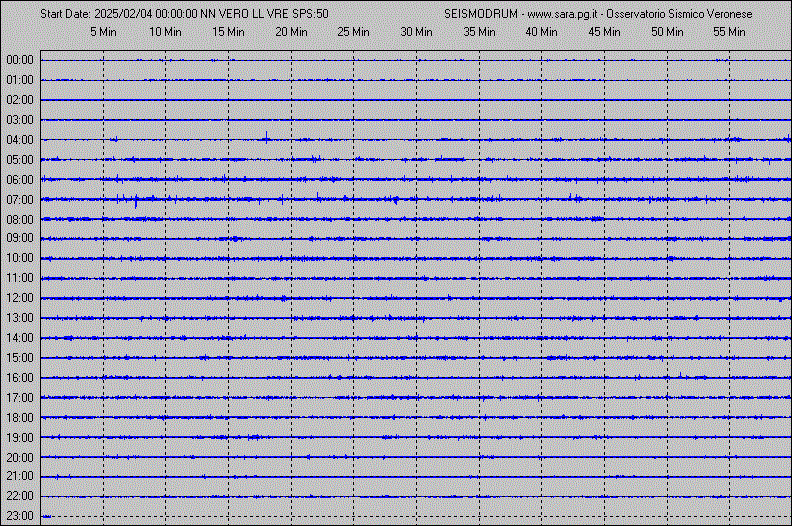Click the 12:00 hour label
The image size is (792, 526).
(x=20, y=298)
